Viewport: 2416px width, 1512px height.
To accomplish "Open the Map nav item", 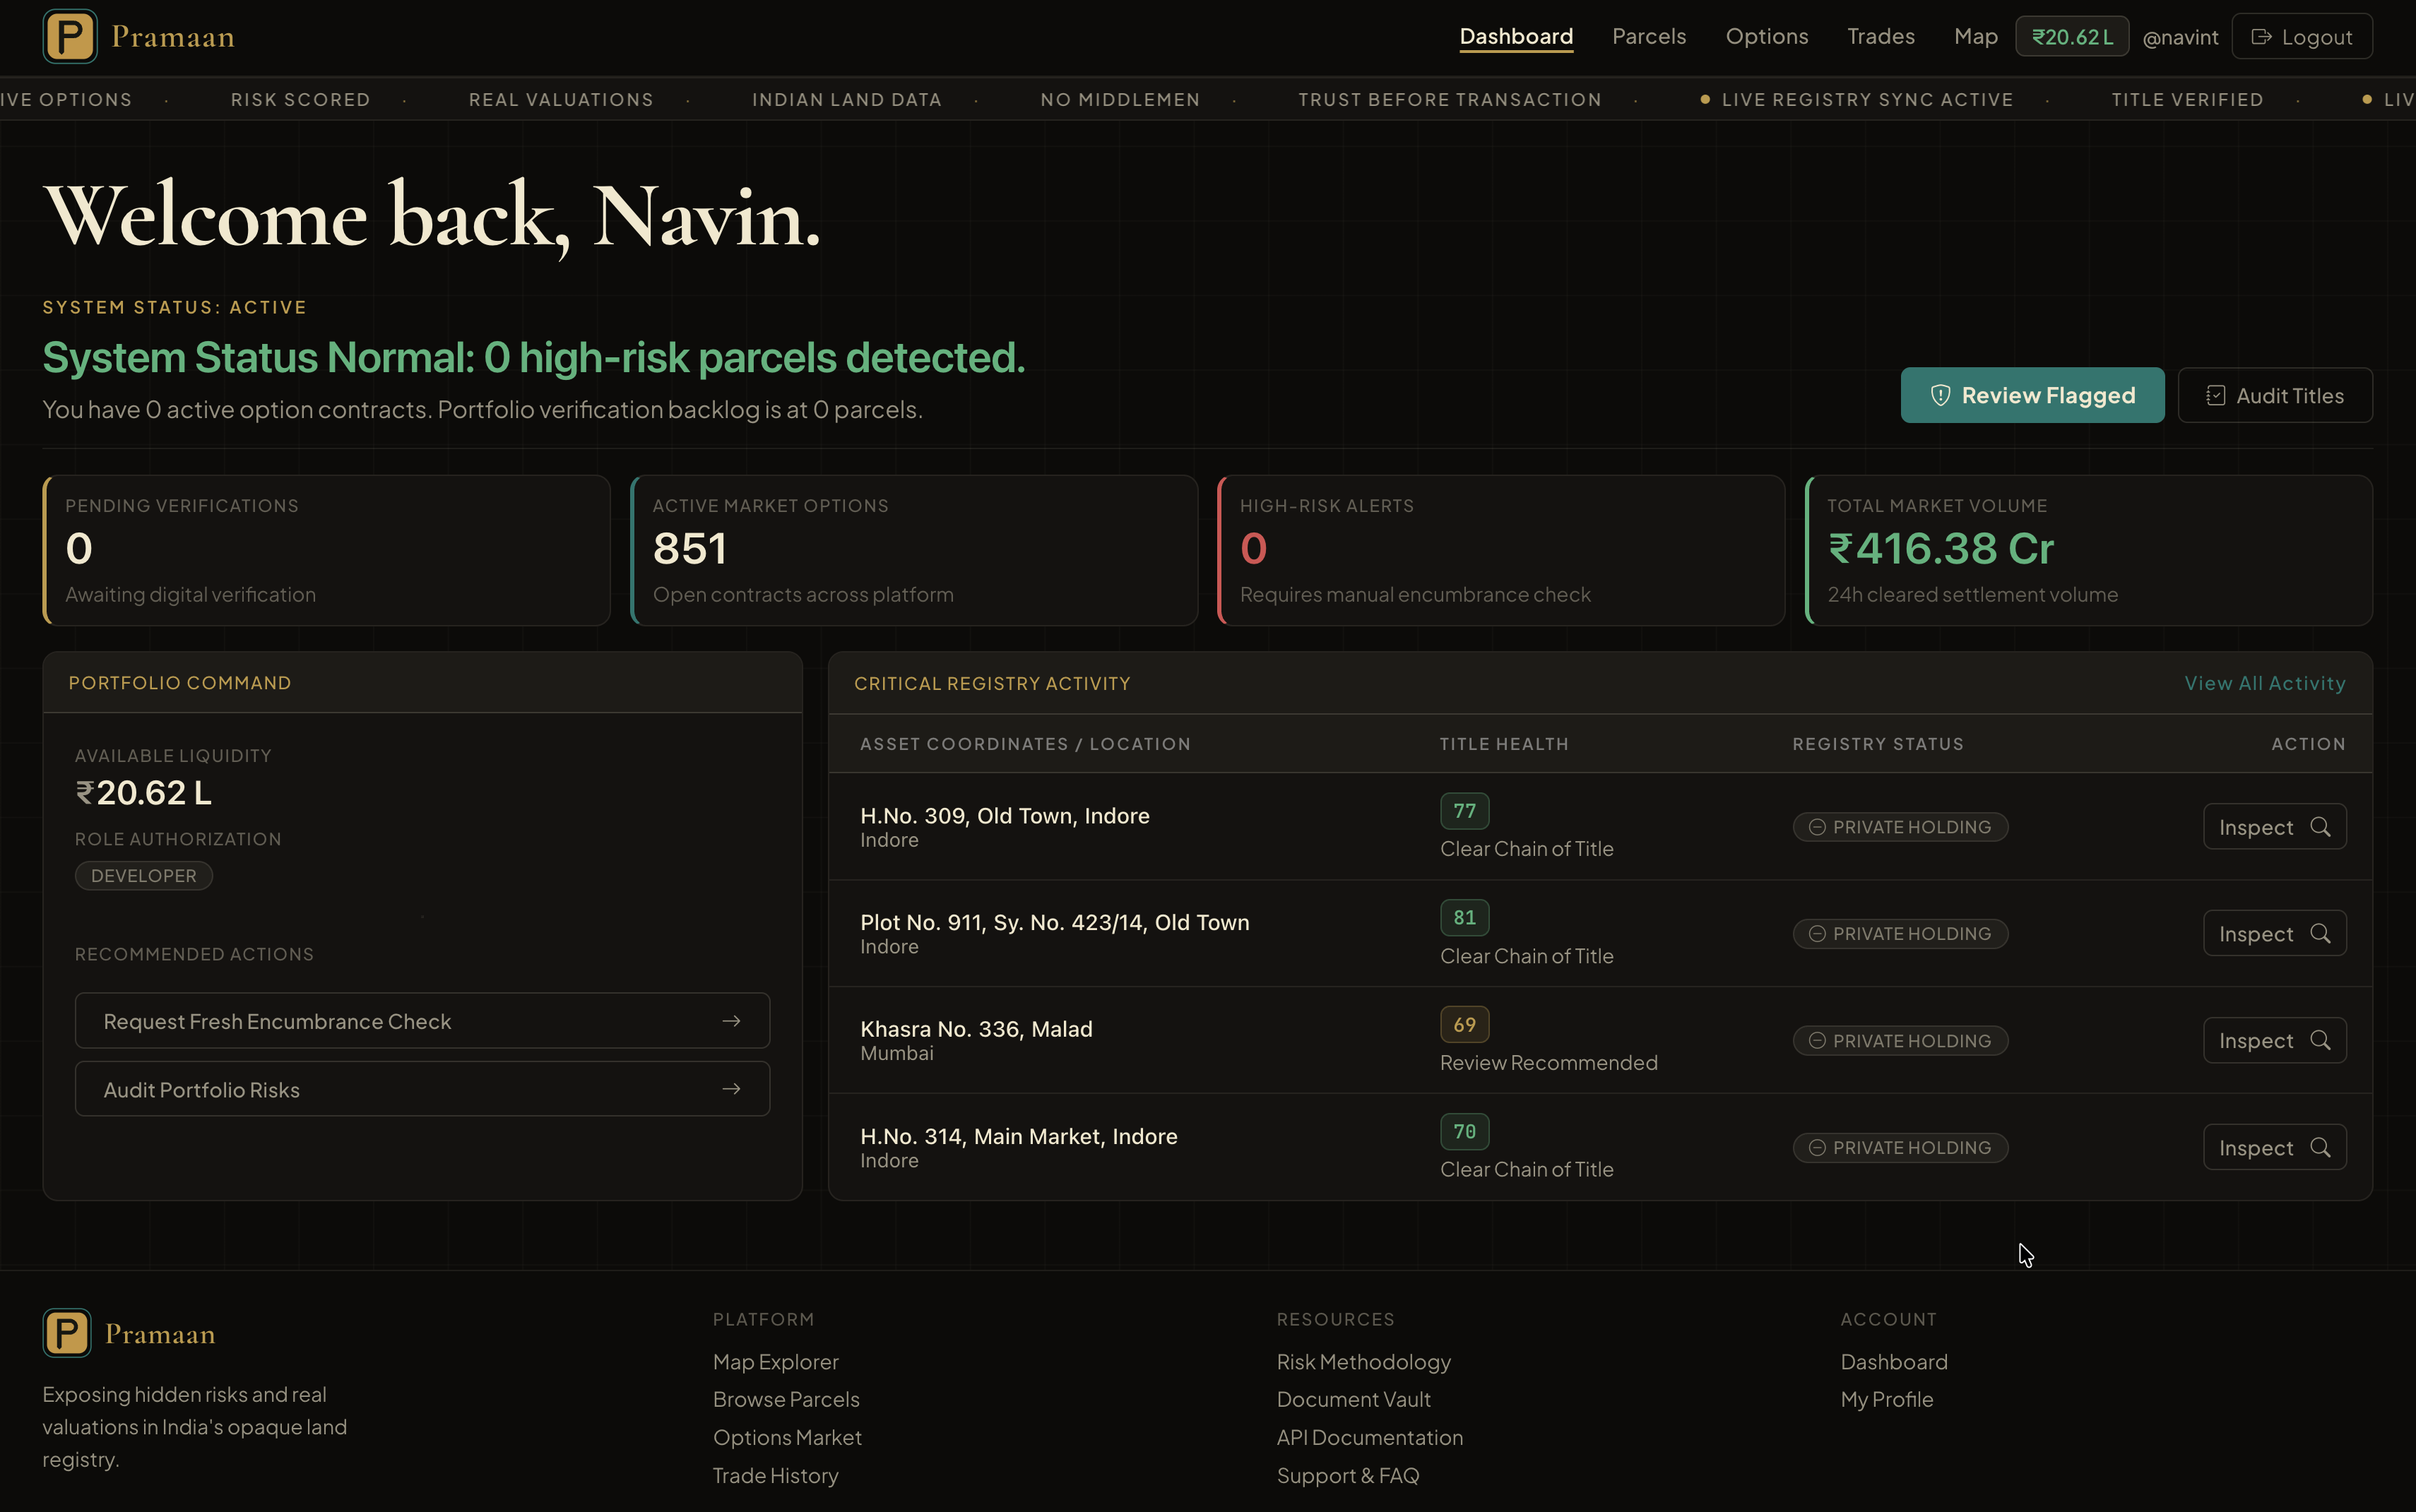I will pos(1976,37).
